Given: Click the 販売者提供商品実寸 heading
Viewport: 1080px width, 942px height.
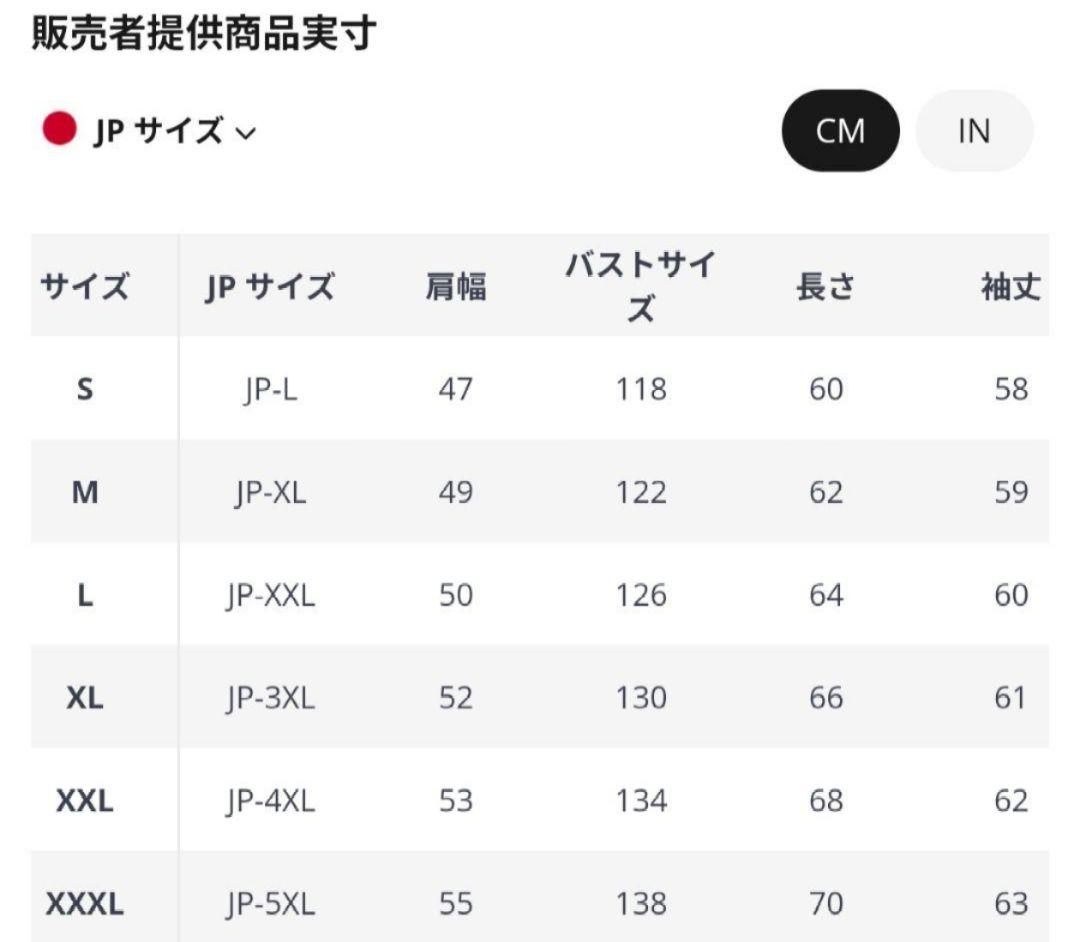Looking at the screenshot, I should coord(204,35).
